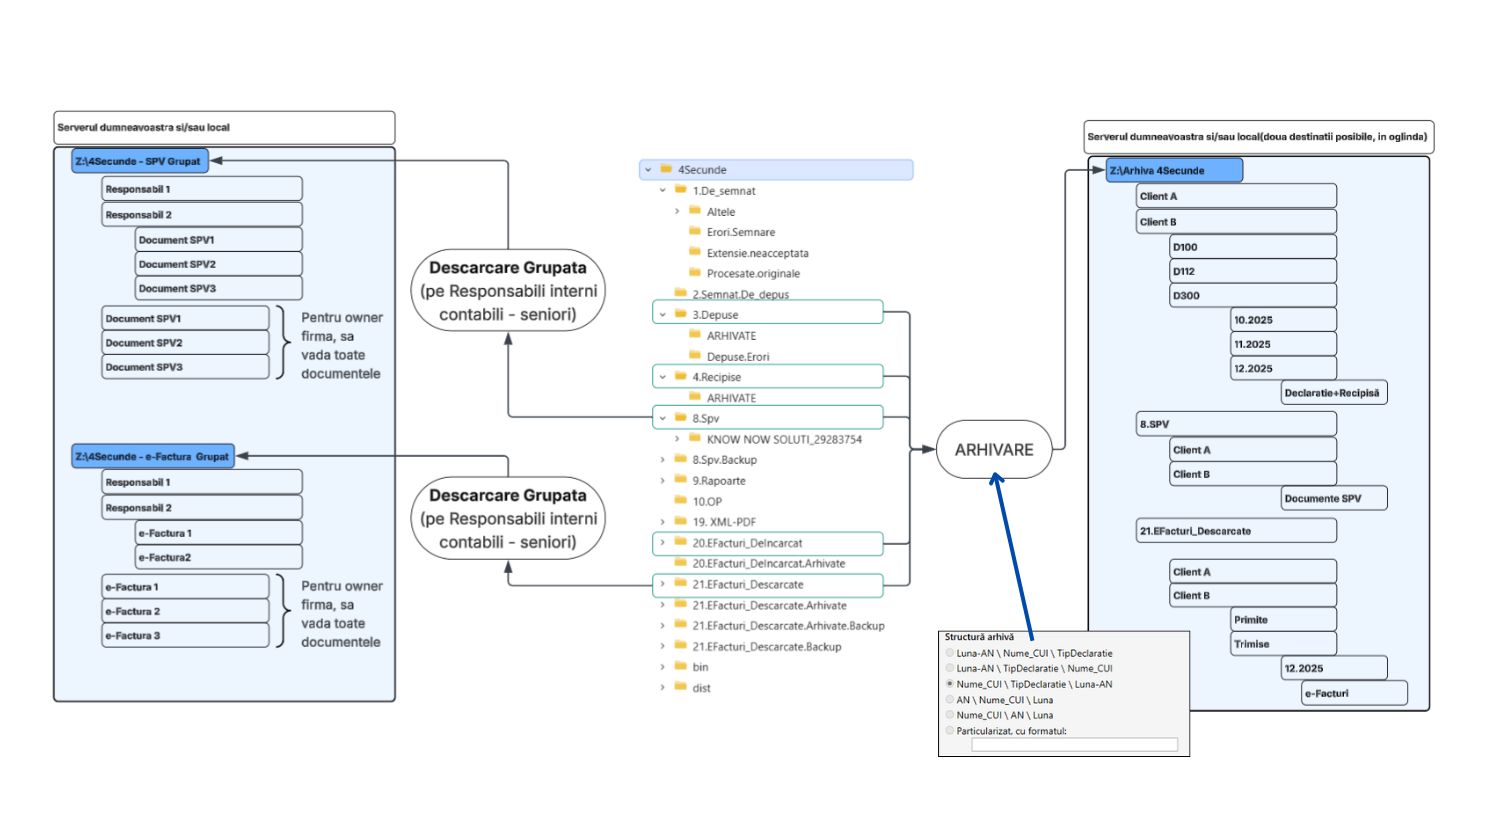Click the Procesate.originale folder icon
The image size is (1495, 824).
click(695, 273)
